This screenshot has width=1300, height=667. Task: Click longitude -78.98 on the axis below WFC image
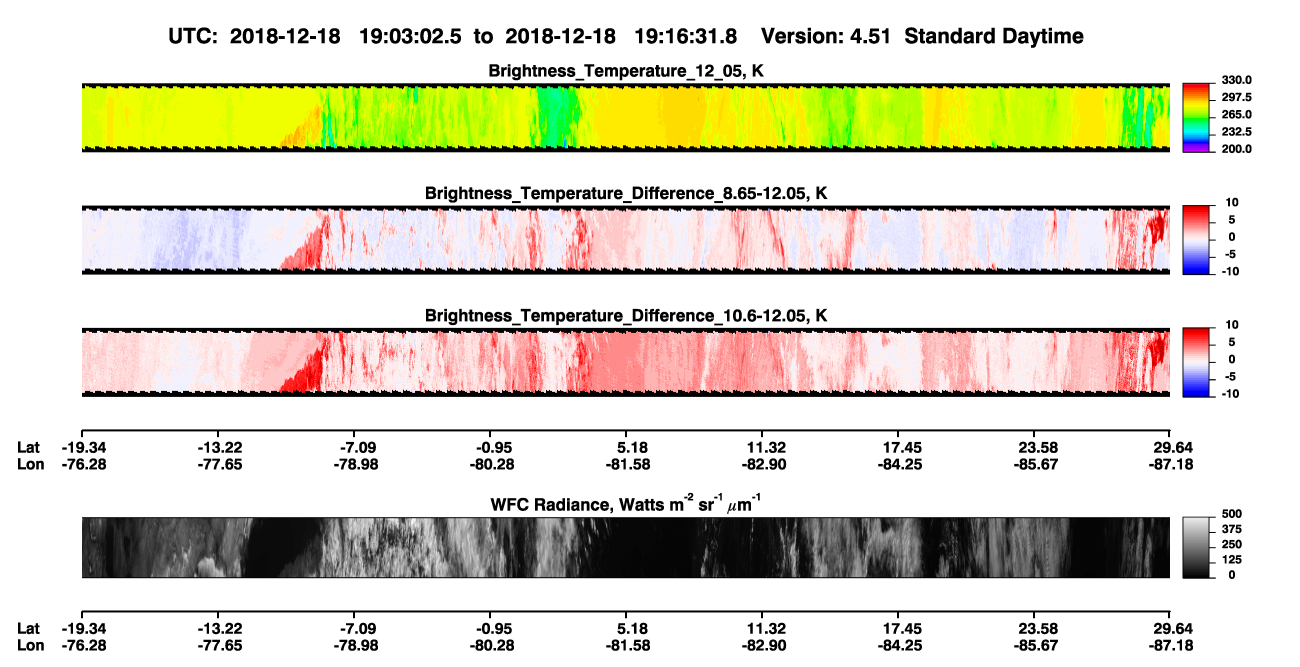(357, 645)
